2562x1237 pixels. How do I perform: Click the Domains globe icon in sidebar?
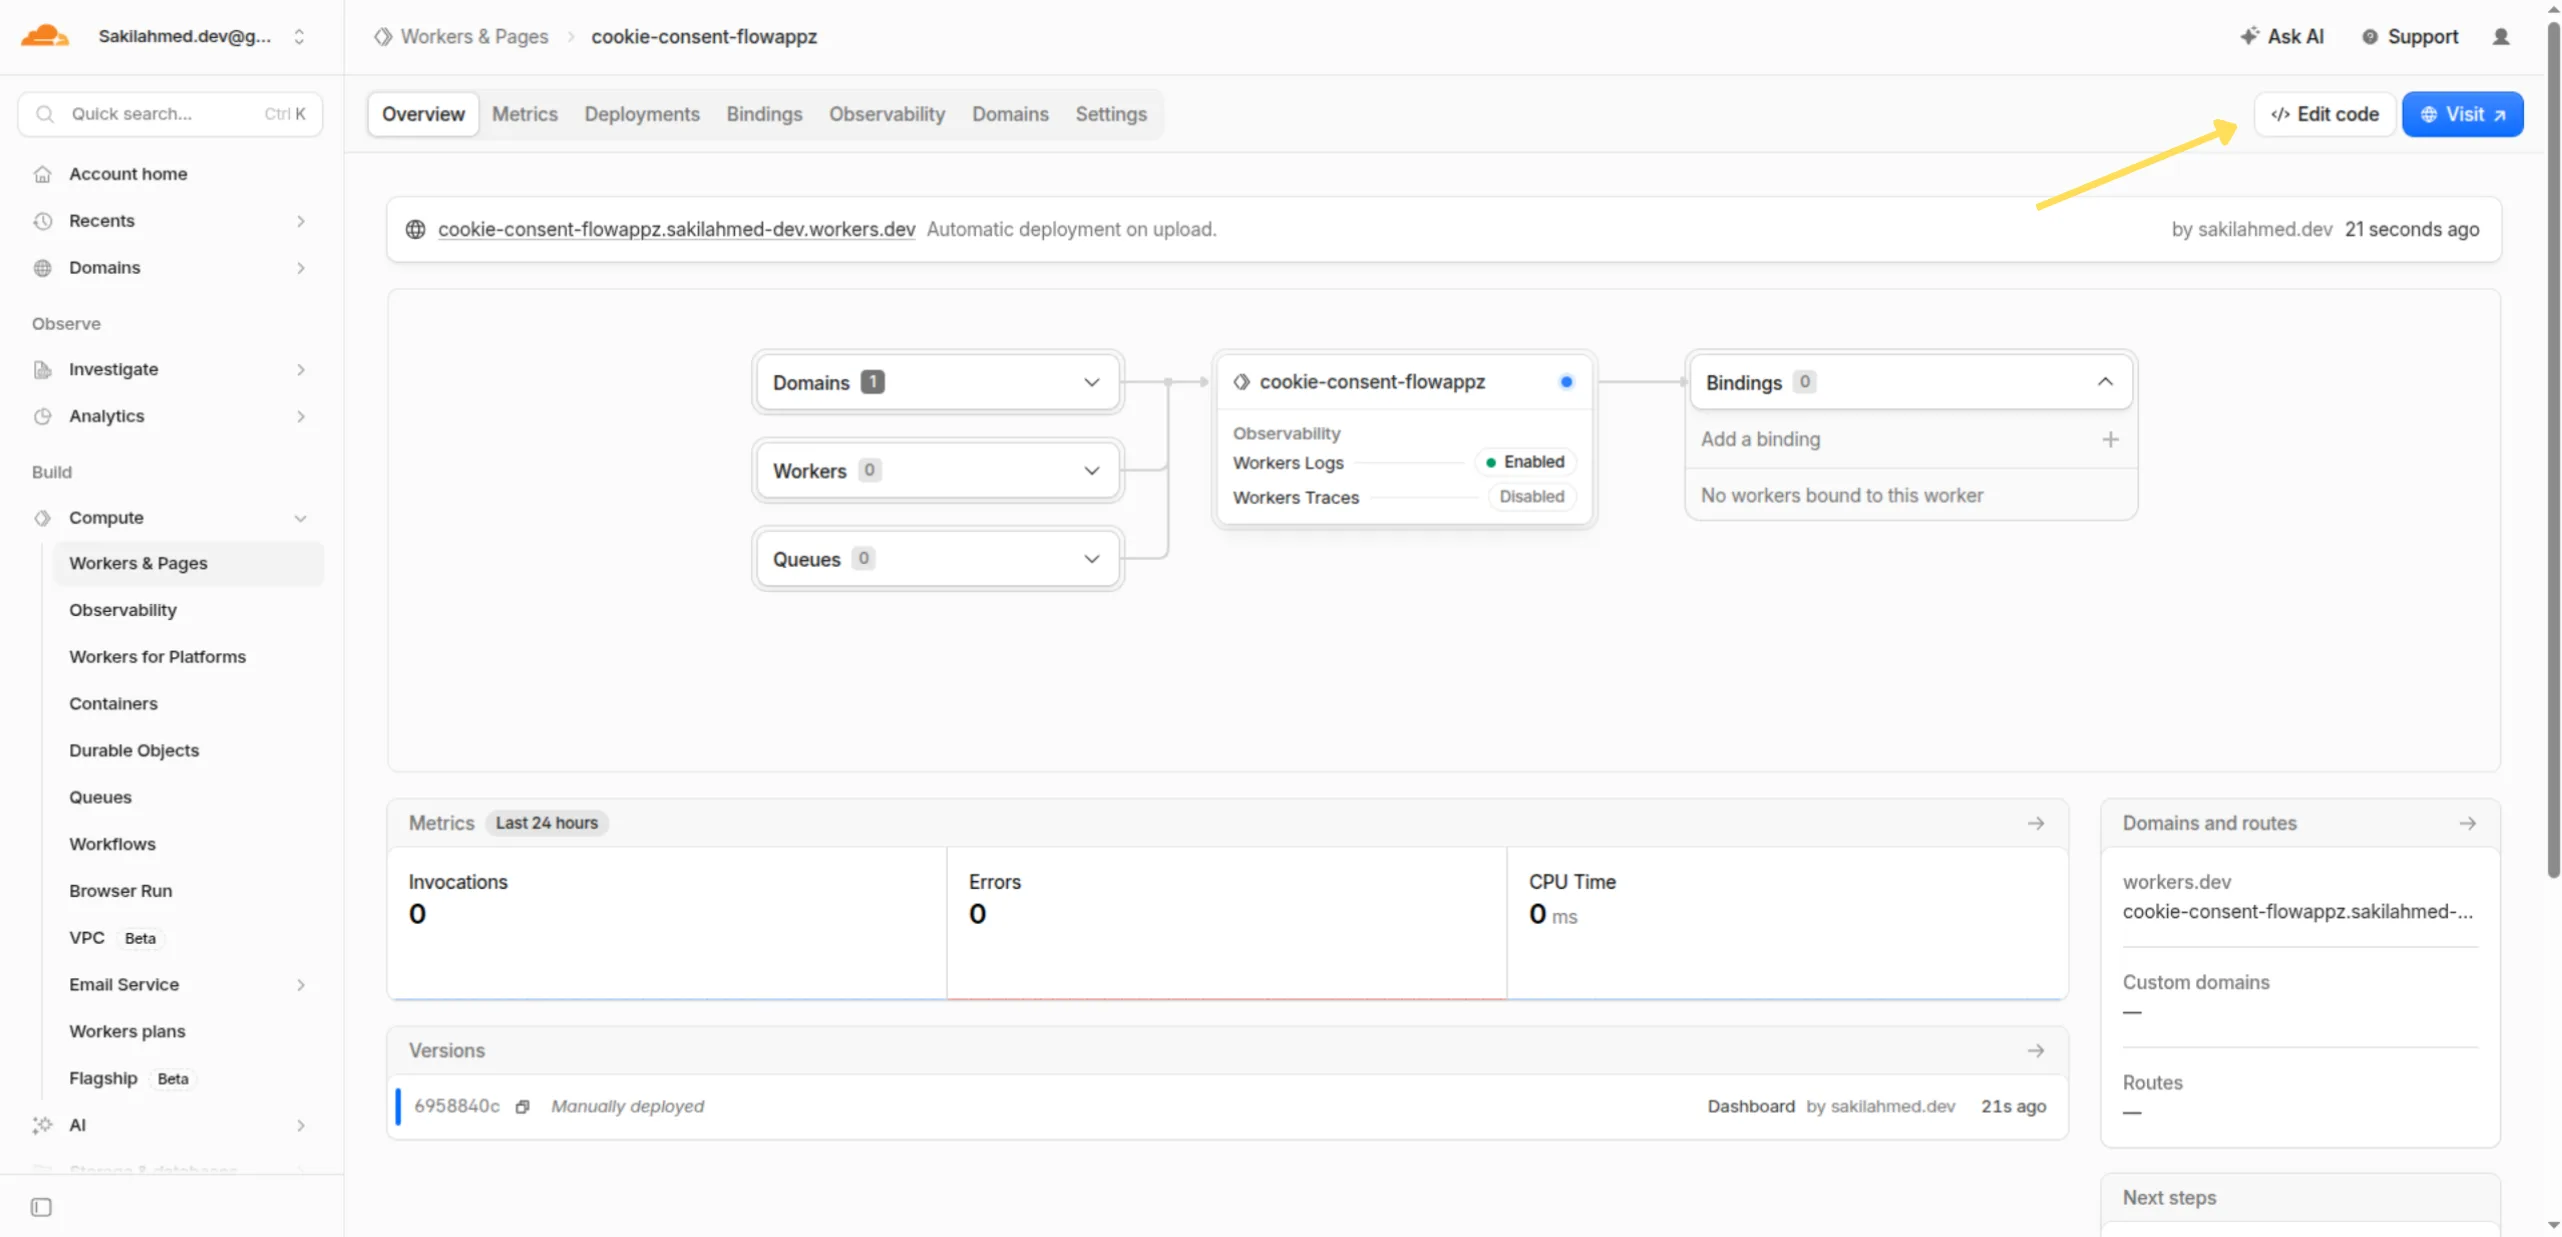pos(42,268)
